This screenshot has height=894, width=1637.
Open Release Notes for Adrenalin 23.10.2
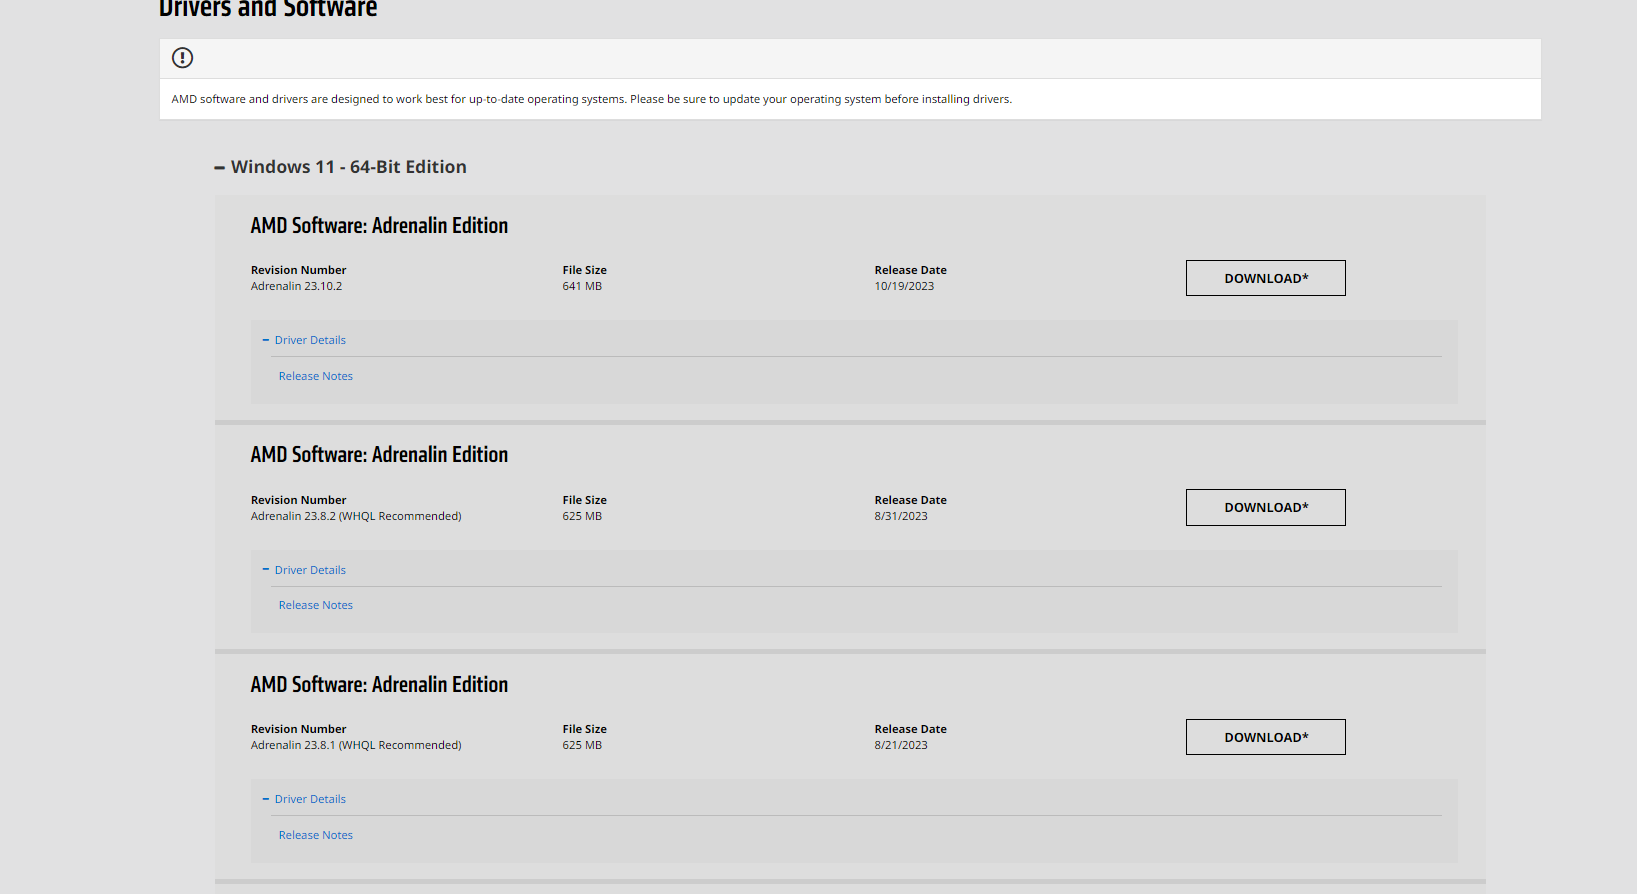[316, 376]
